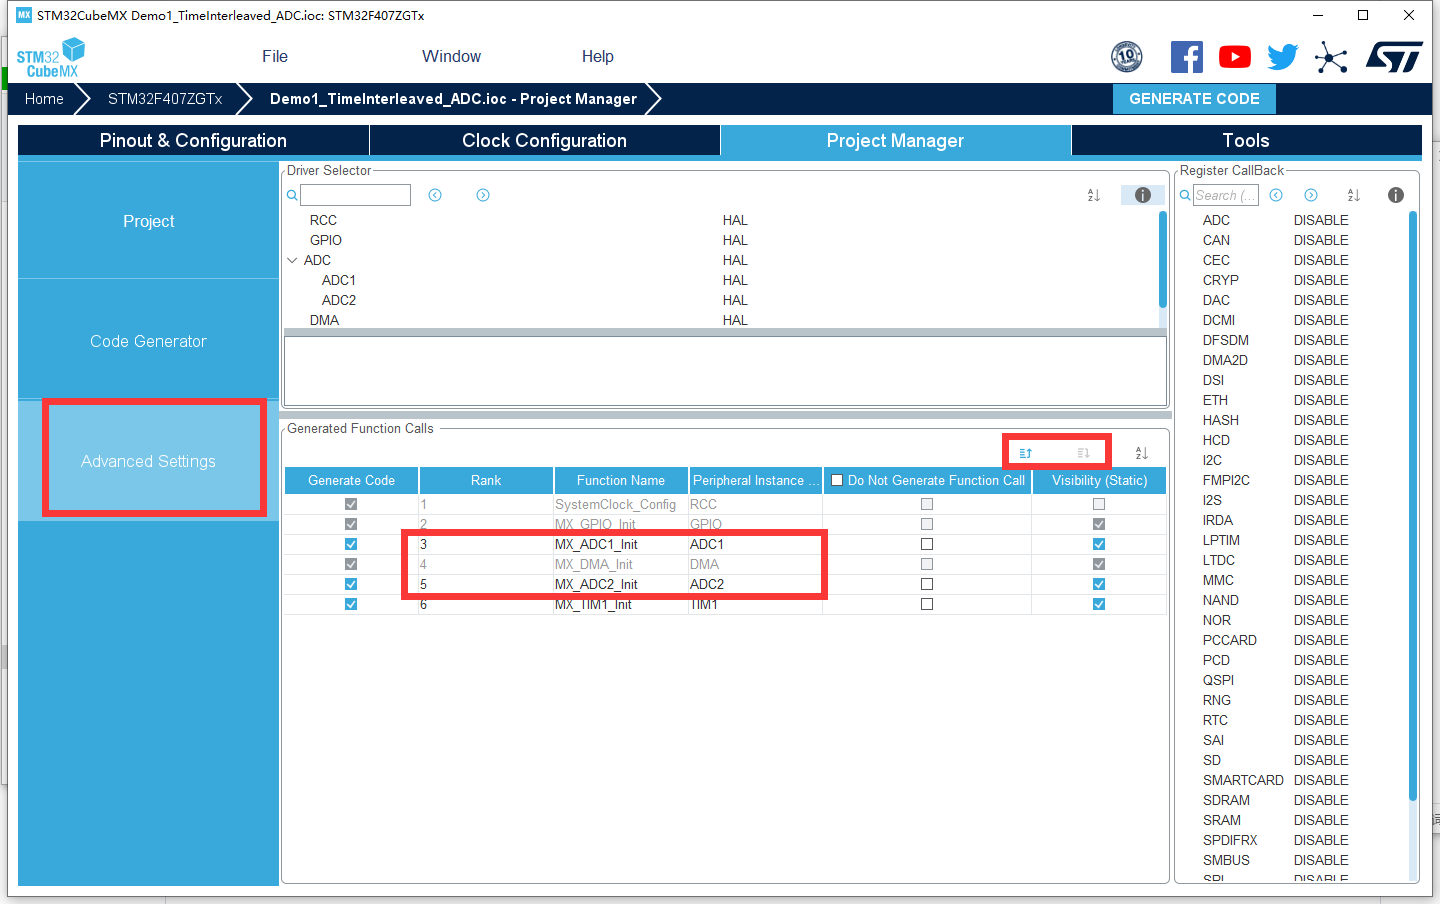Check Do Not Generate Function Call for MX_TIM1_Init
Viewport: 1440px width, 904px height.
tap(927, 604)
